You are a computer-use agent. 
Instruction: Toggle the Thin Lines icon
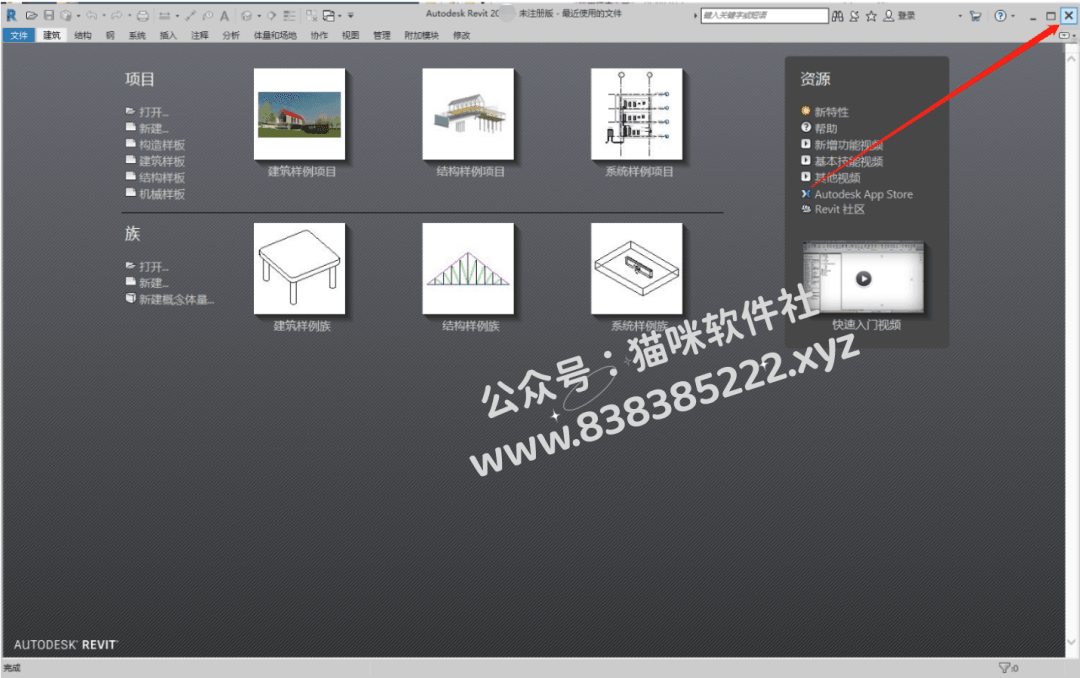click(289, 15)
